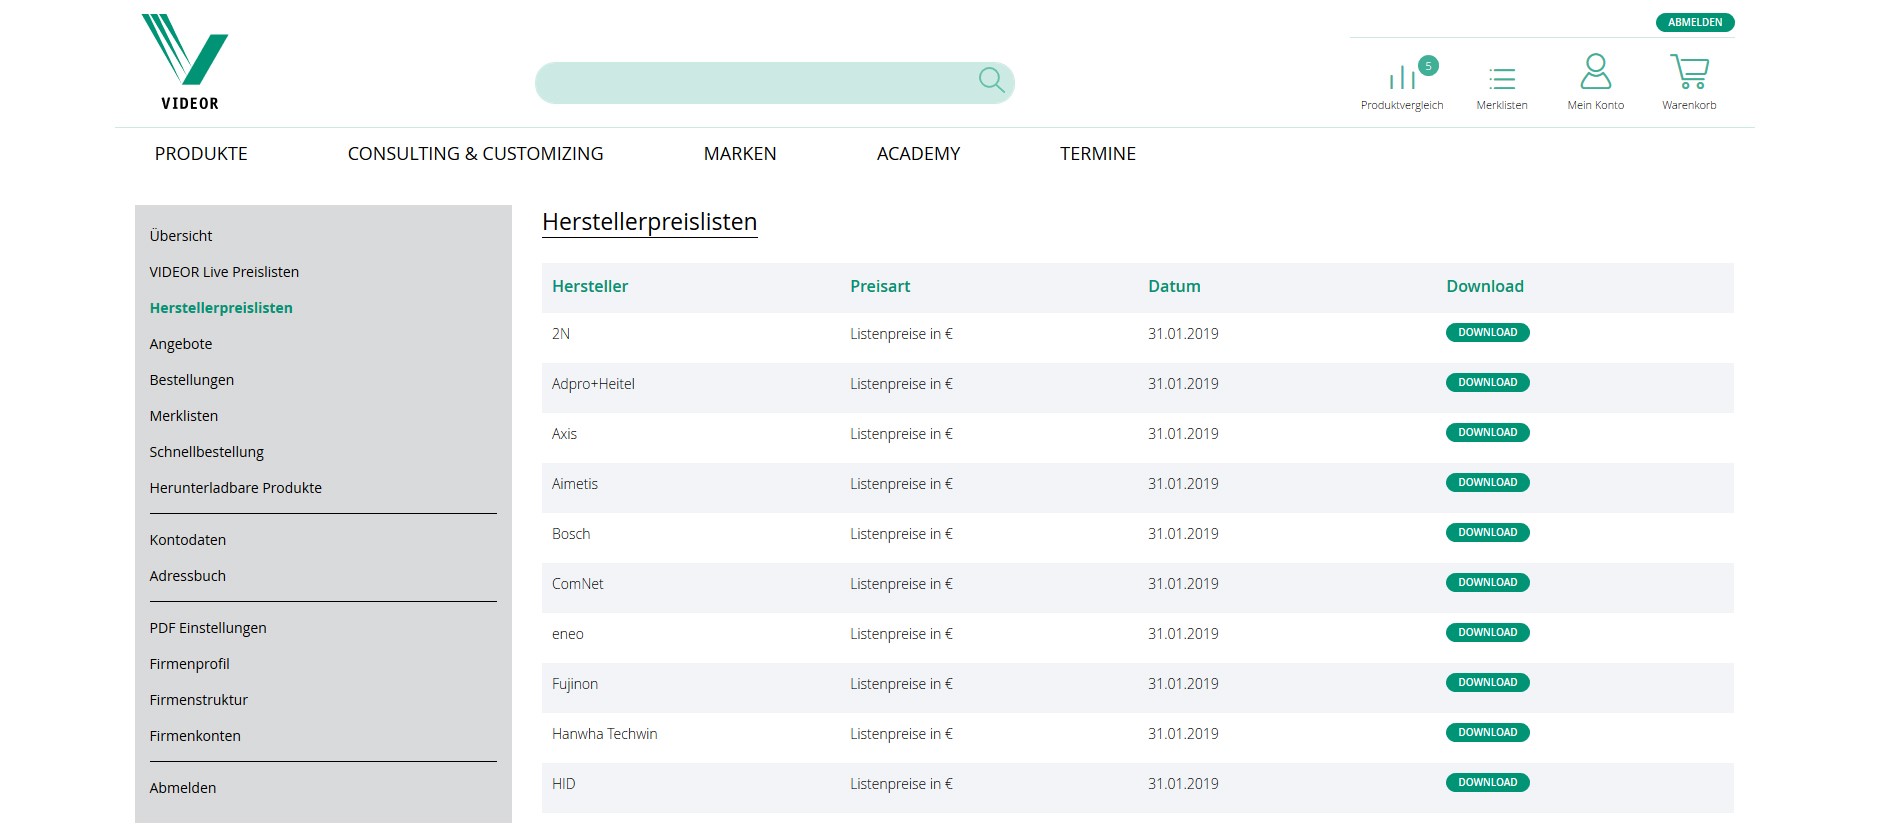Open the Warenkorb cart icon
The width and height of the screenshot is (1885, 839).
coord(1689,71)
